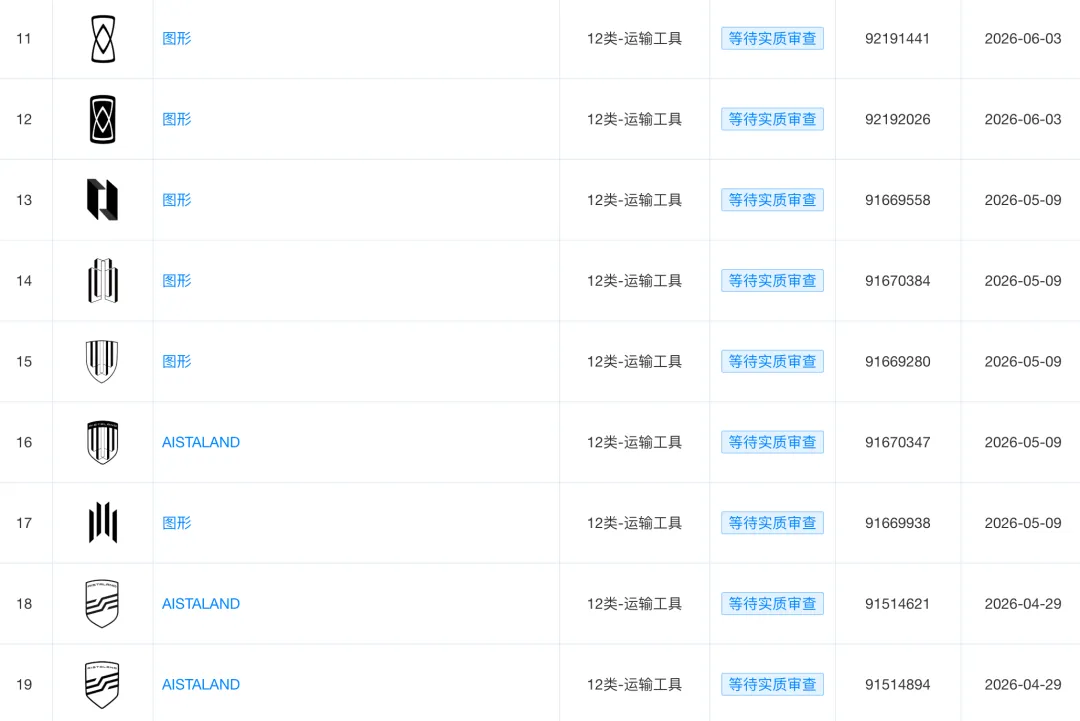View the shield logo for application 91670347
1080x721 pixels.
[103, 442]
